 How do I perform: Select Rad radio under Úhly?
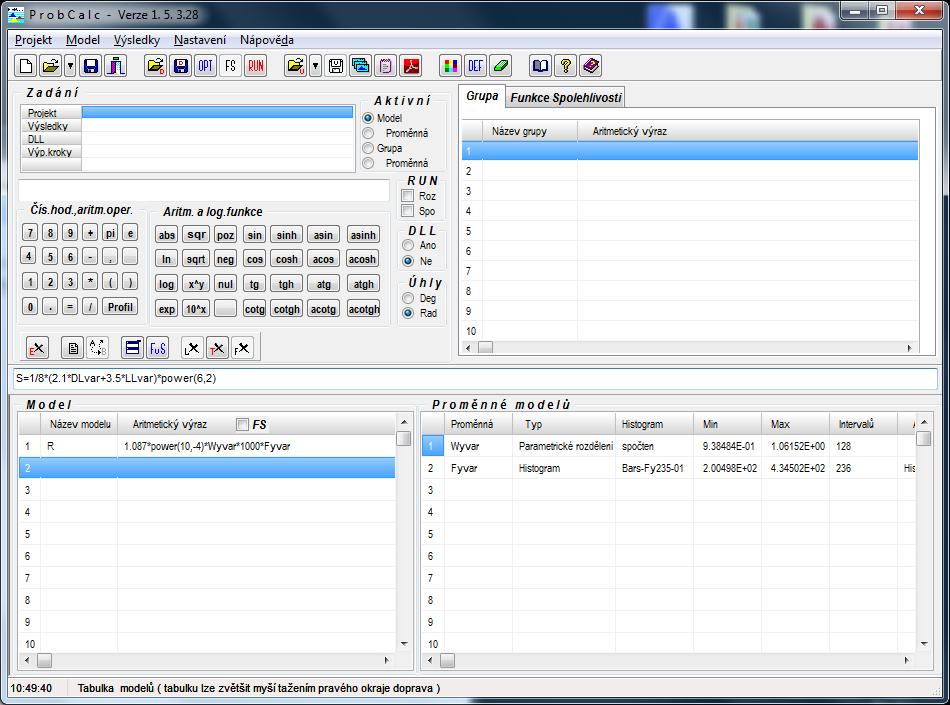click(408, 313)
